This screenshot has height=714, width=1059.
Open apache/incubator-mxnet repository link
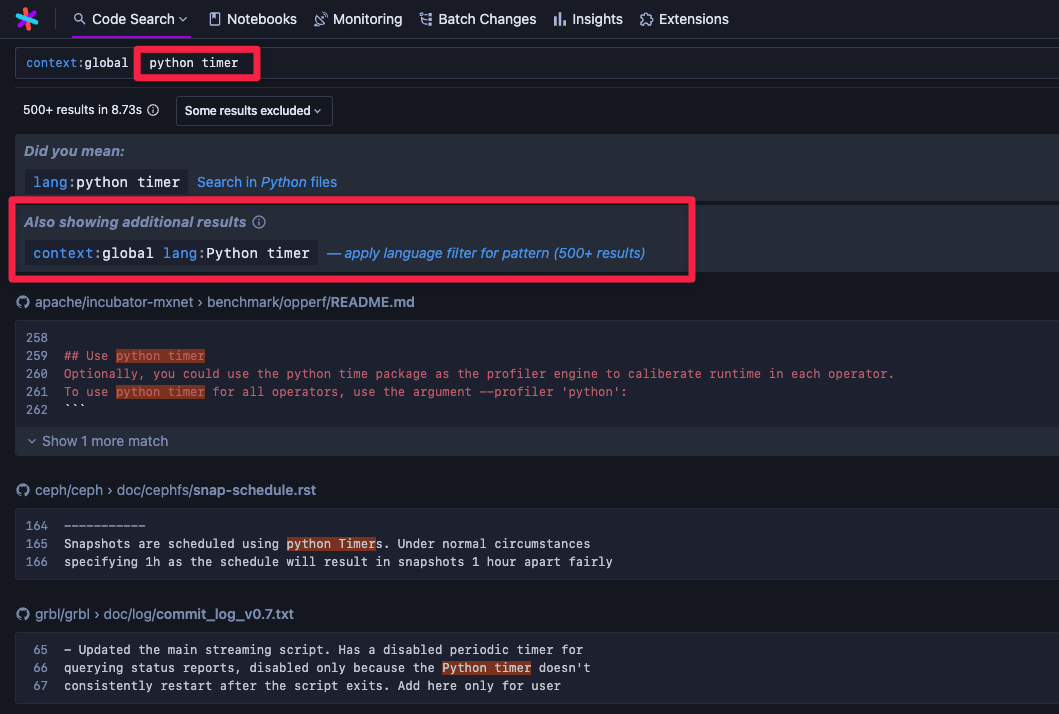(x=114, y=302)
